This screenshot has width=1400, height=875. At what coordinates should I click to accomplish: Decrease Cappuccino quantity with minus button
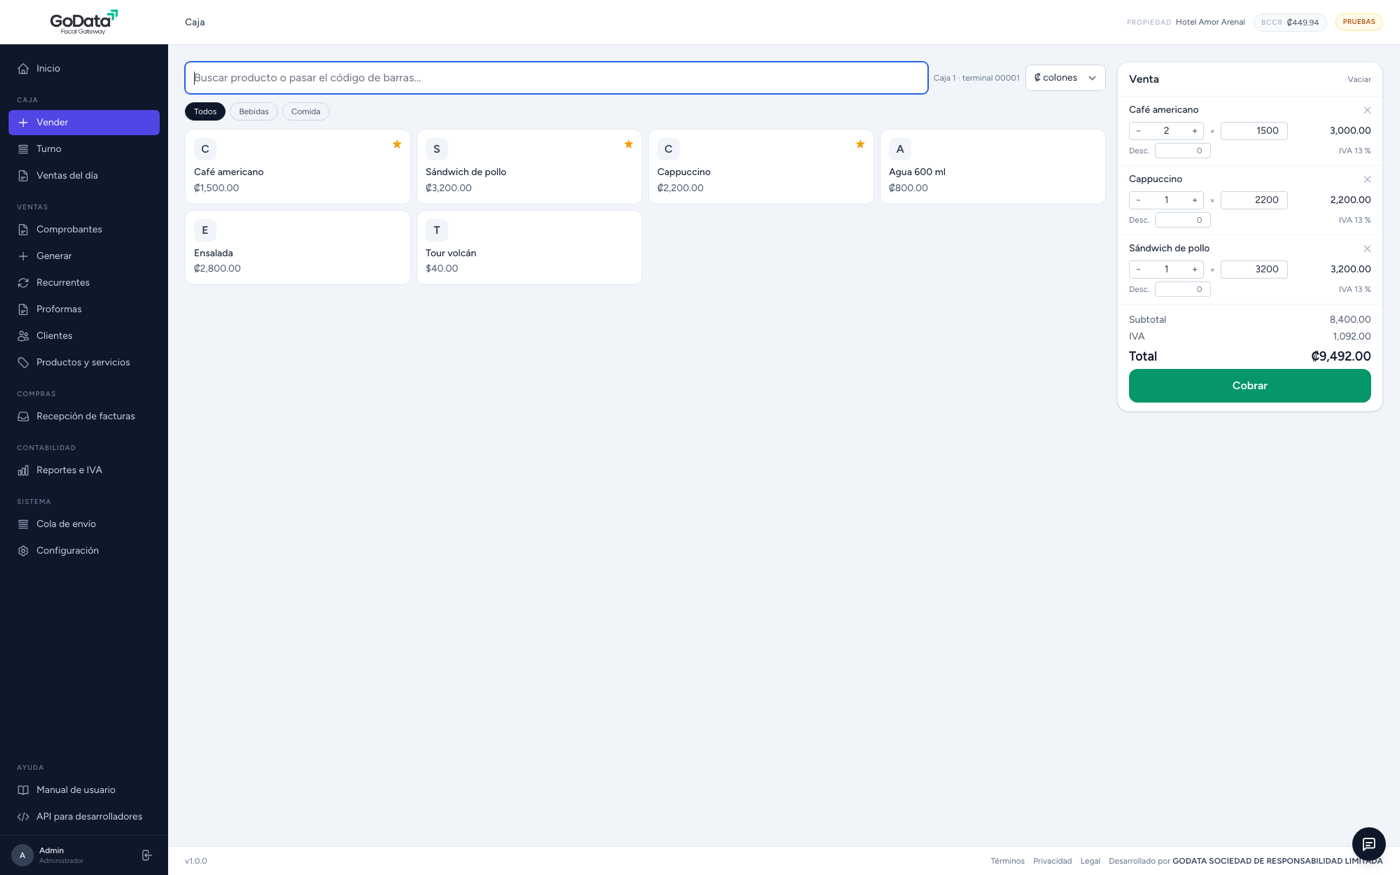[1138, 200]
